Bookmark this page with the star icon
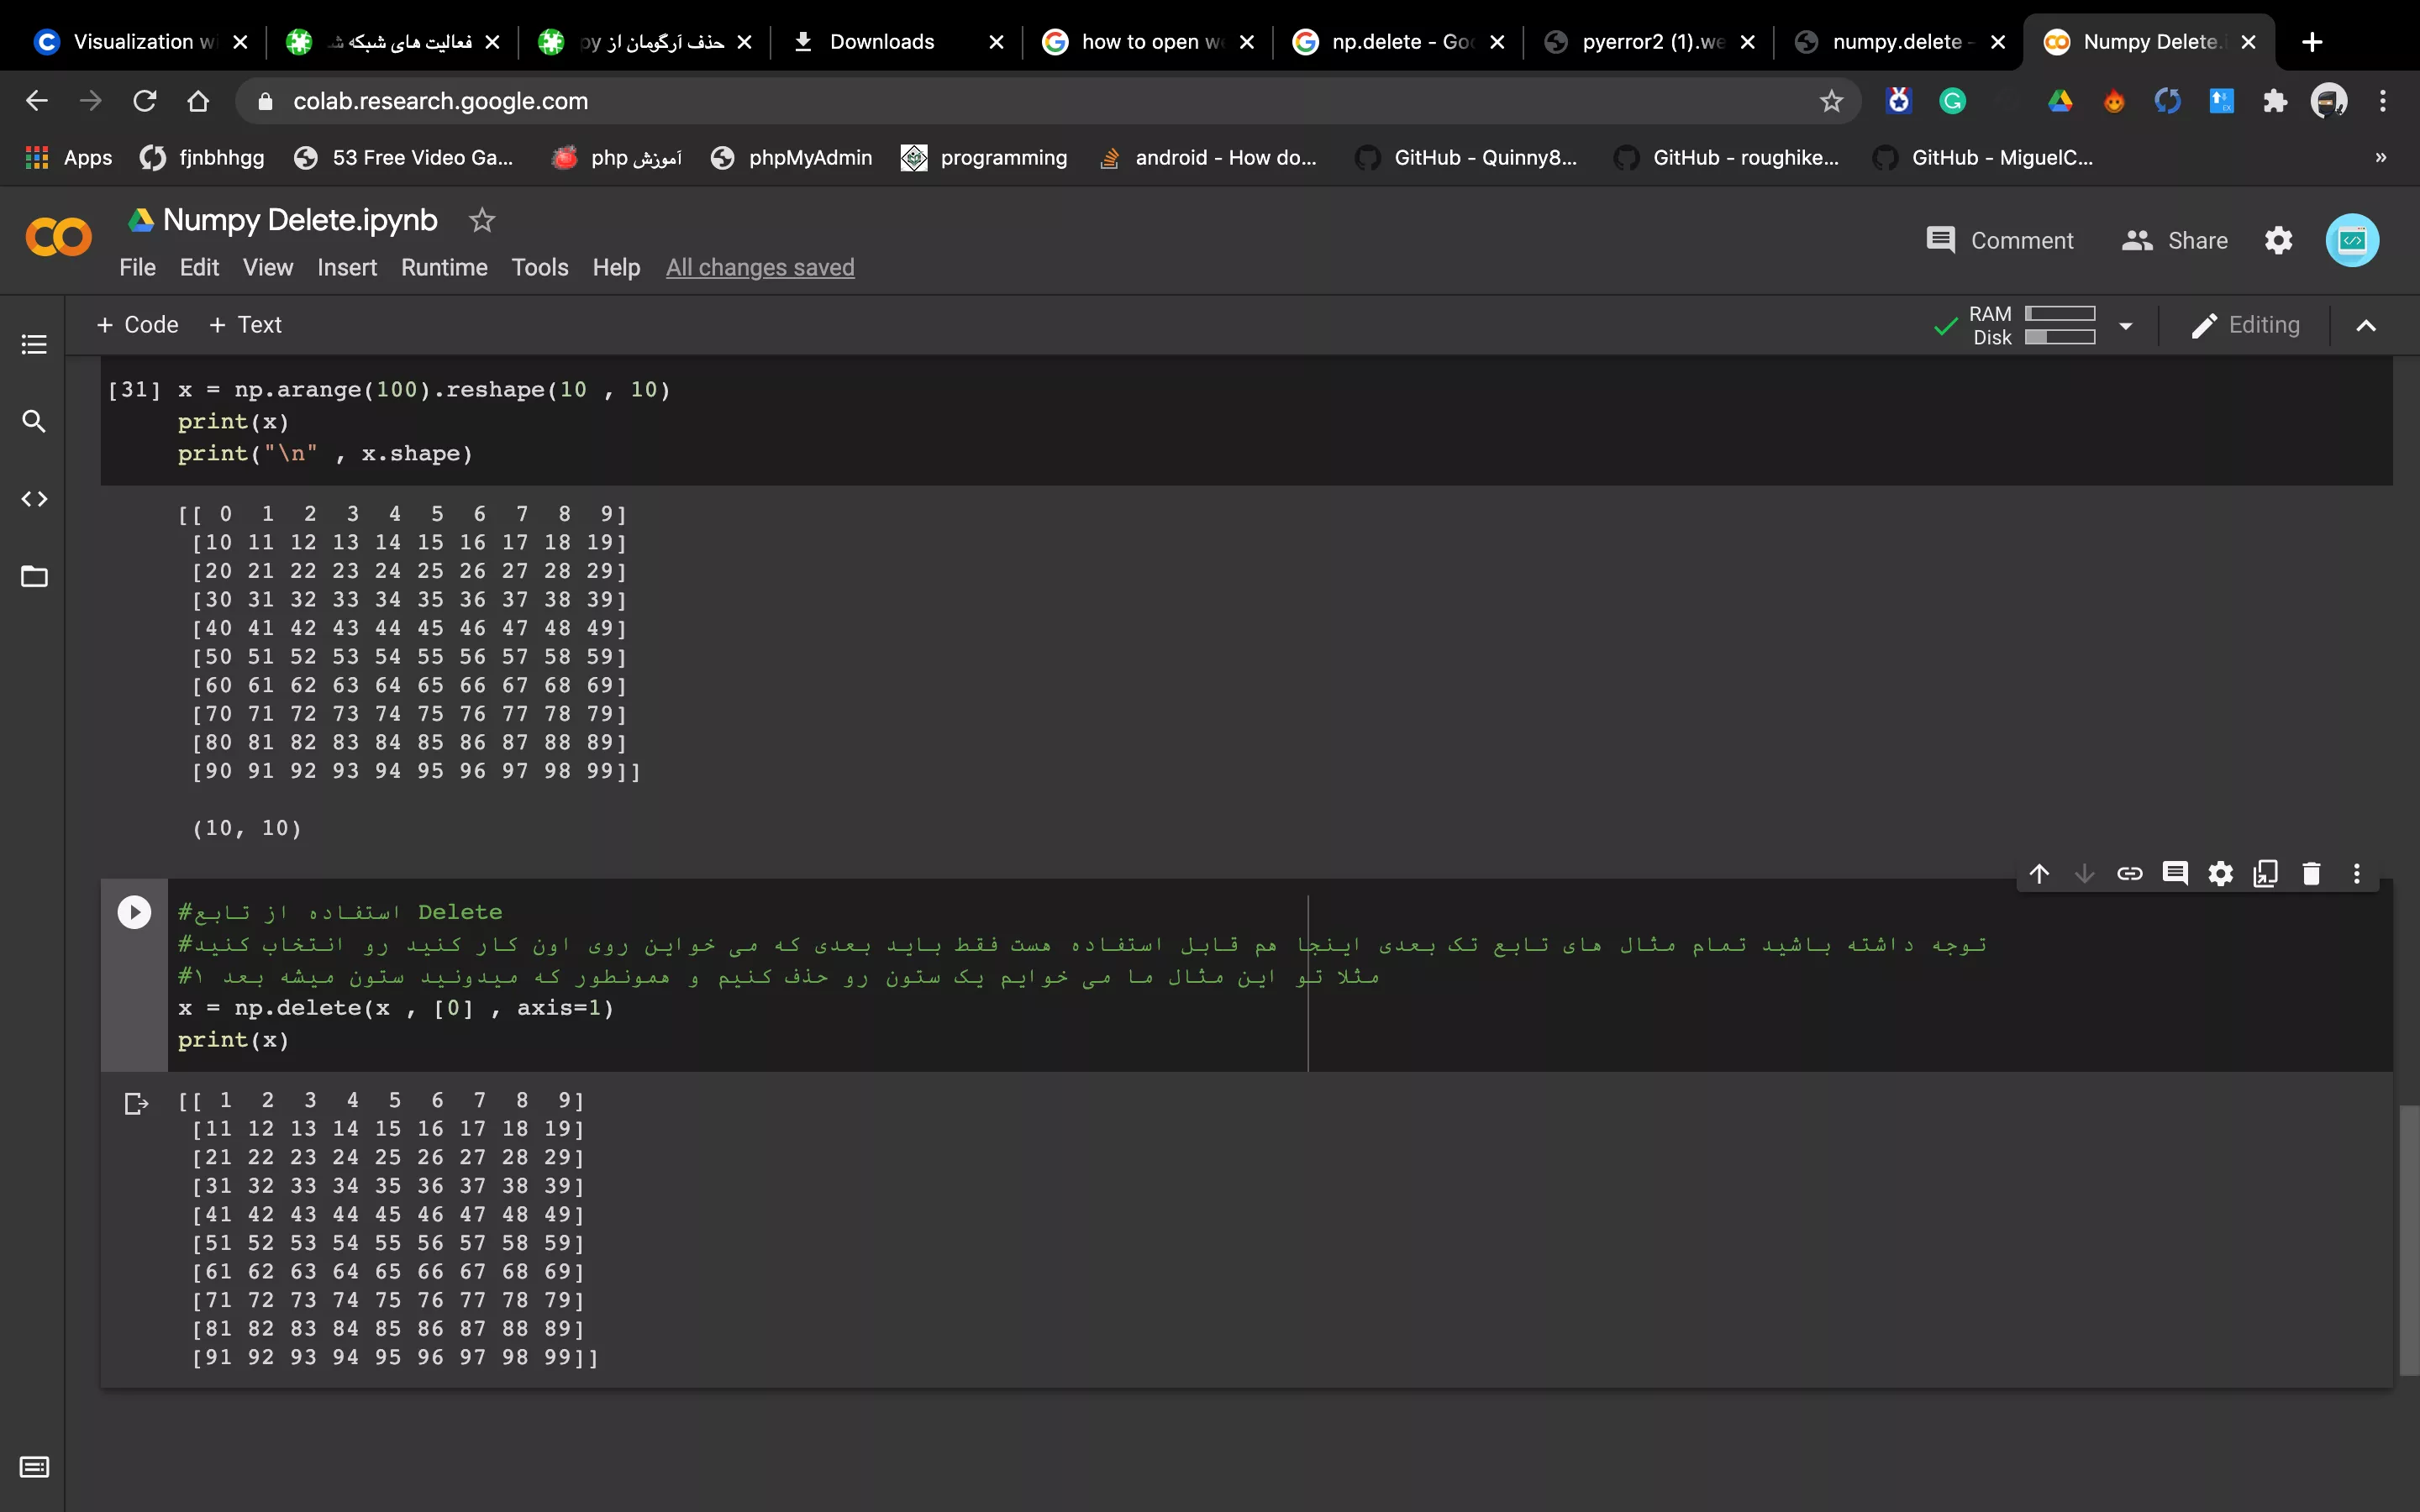This screenshot has width=2420, height=1512. (1831, 101)
